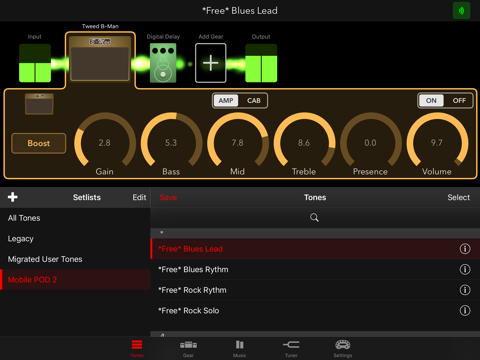Select the Tweed B-Man amp block

pyautogui.click(x=100, y=58)
